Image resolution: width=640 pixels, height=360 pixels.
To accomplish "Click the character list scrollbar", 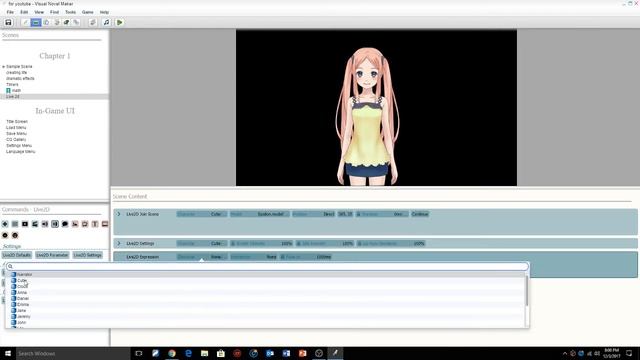I will tap(527, 291).
